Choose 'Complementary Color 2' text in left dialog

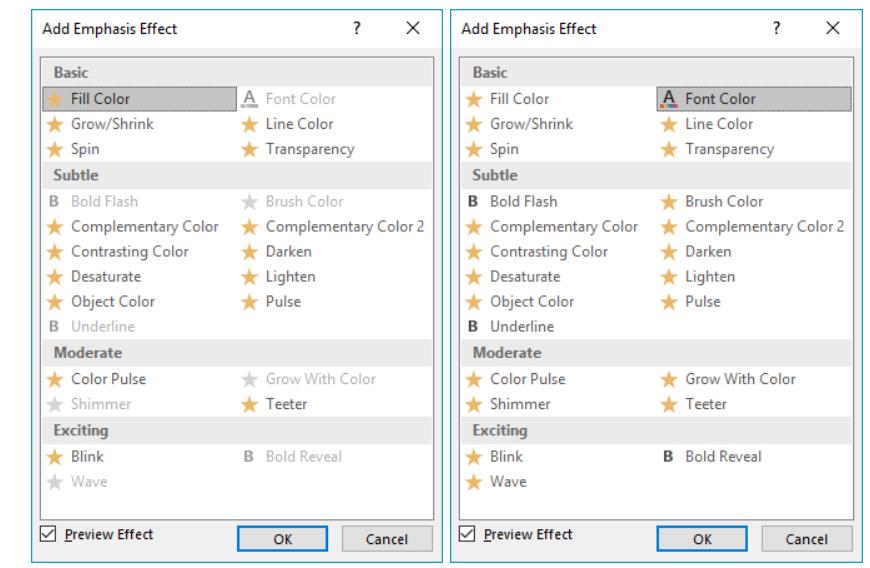click(345, 226)
